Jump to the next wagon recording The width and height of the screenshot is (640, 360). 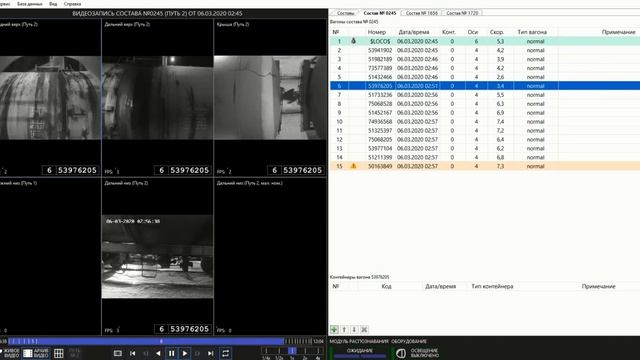click(211, 353)
